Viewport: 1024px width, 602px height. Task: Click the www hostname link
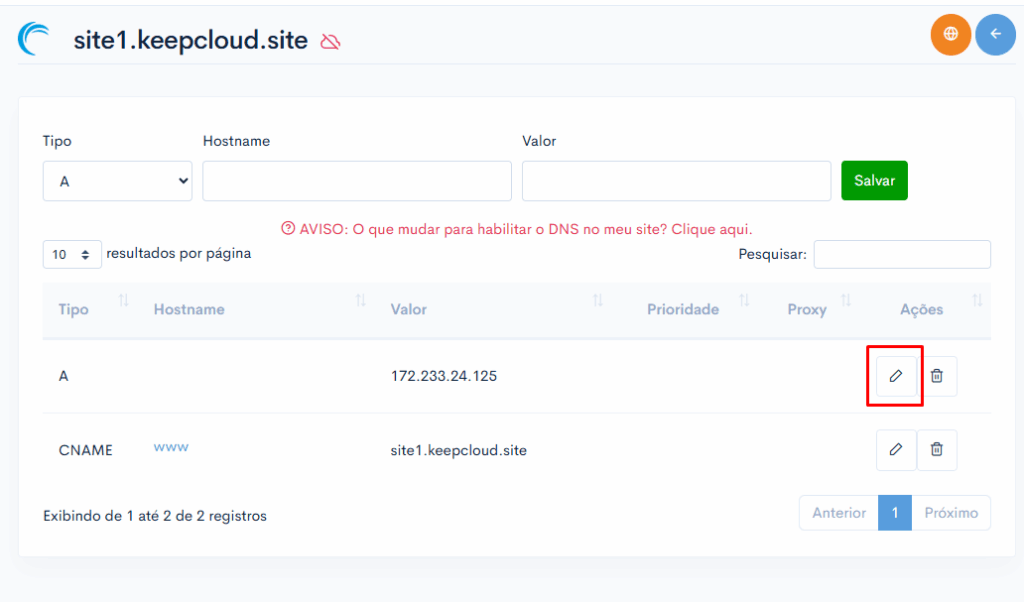[x=171, y=448]
